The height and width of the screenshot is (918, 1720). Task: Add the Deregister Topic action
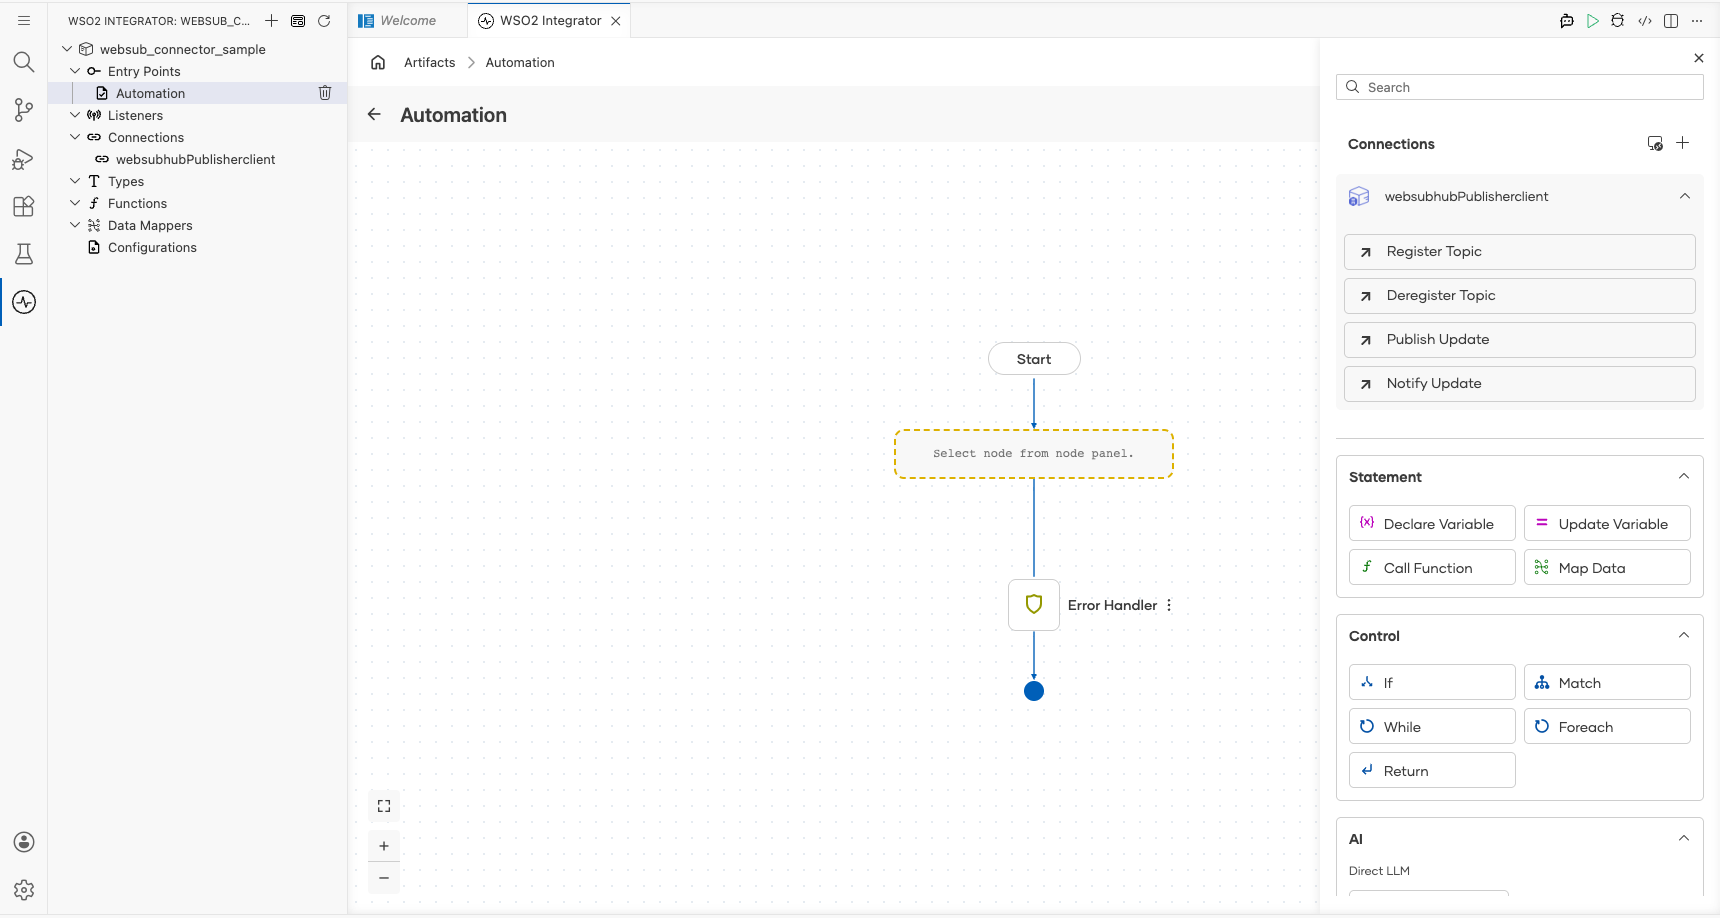click(1520, 296)
